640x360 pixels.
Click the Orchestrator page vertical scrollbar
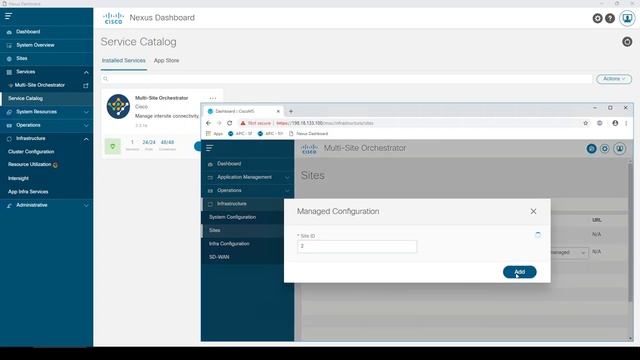[x=630, y=233]
